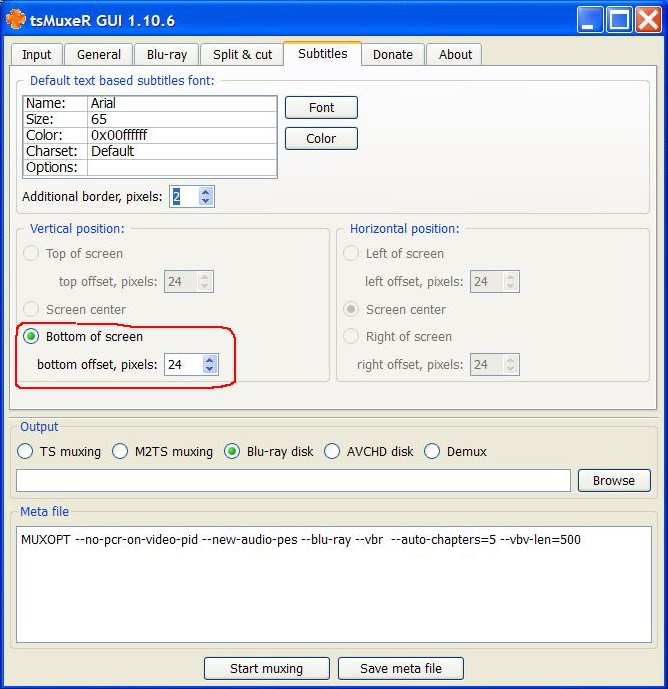Click the bottom offset pixels field
668x689 pixels.
pyautogui.click(x=184, y=364)
